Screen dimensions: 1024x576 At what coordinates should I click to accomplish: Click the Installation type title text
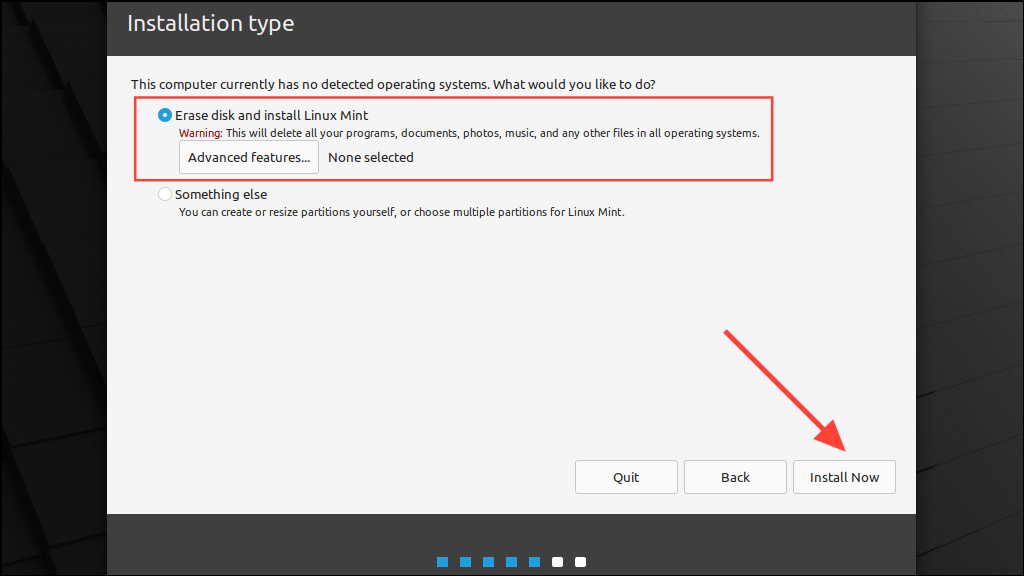210,23
